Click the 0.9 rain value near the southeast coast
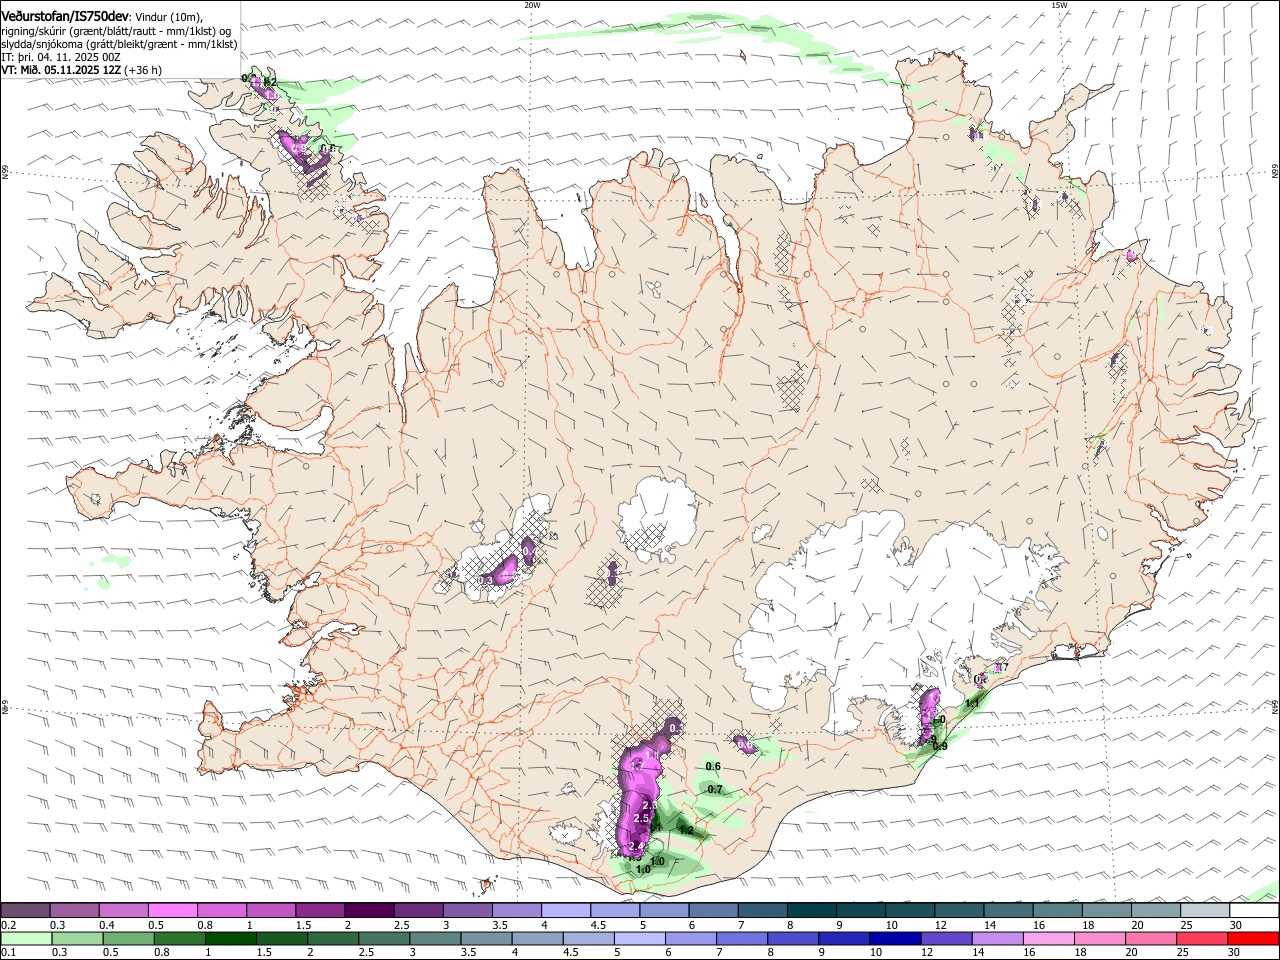 [940, 746]
